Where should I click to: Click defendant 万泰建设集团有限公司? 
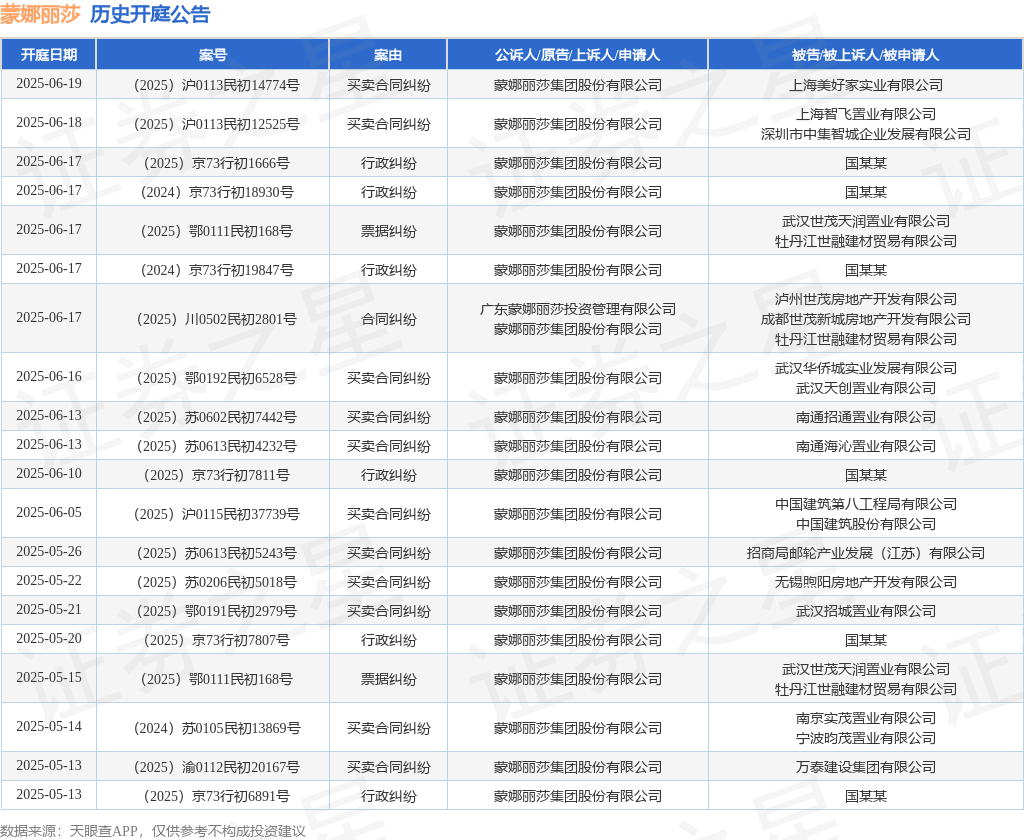pyautogui.click(x=866, y=767)
